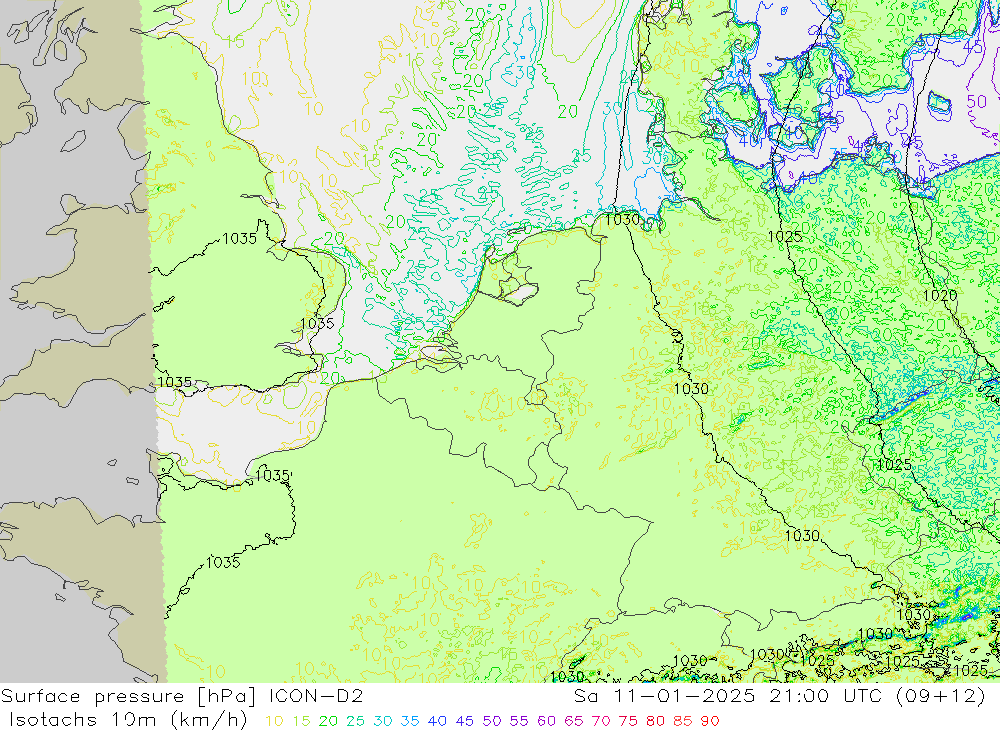Select the purple 50 value in isotach legend
Viewport: 1000px width, 733px height.
[x=492, y=722]
